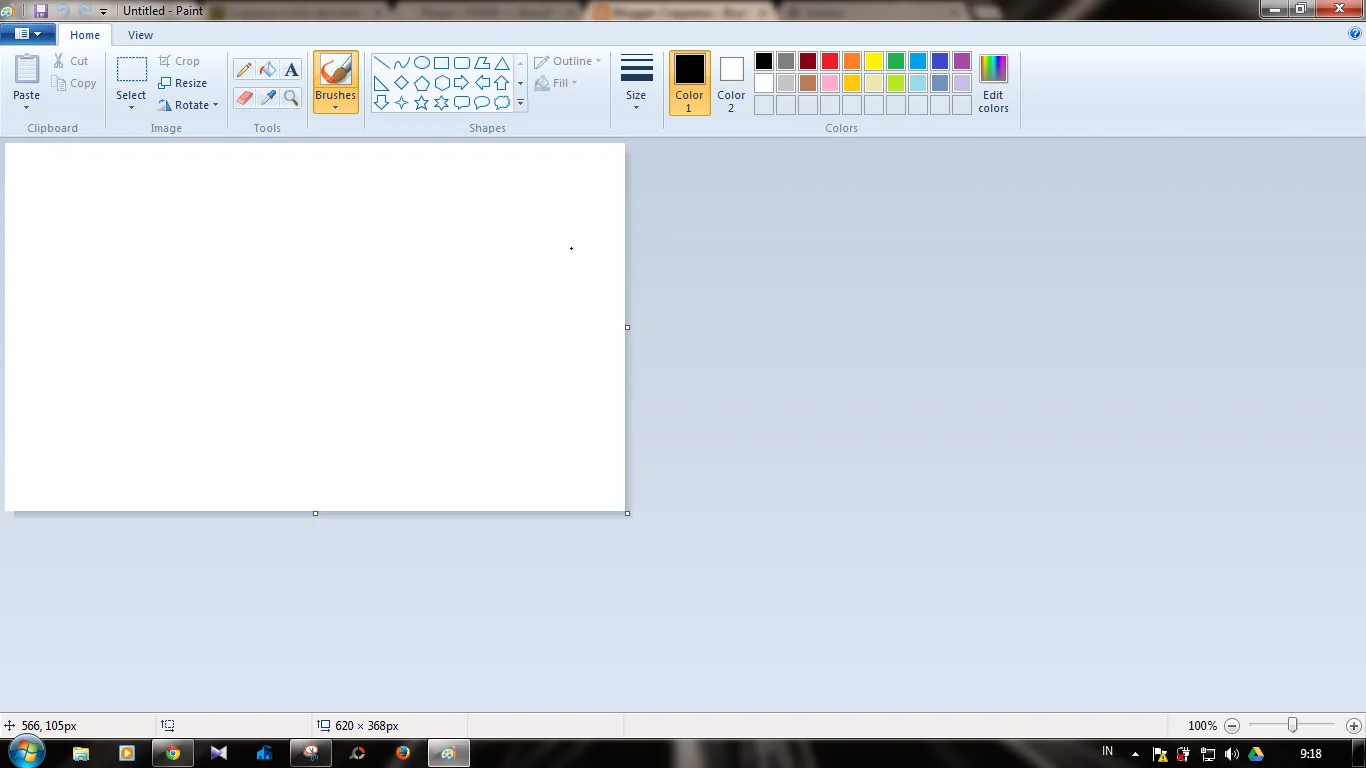Pick the red color swatch
This screenshot has width=1366, height=768.
[x=830, y=61]
